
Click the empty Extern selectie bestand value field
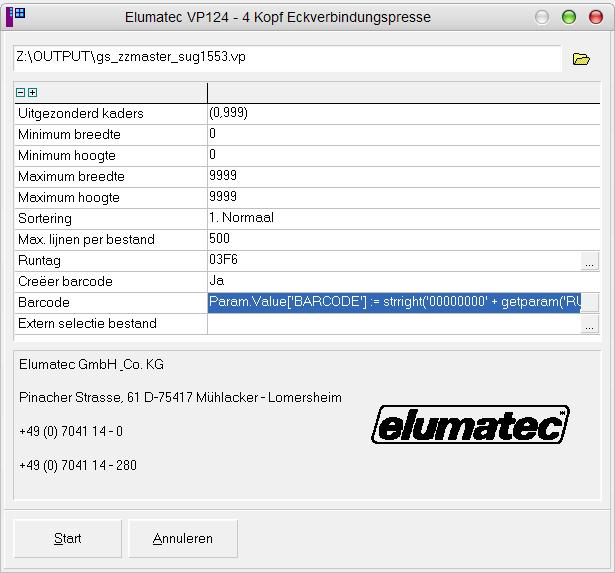[394, 324]
